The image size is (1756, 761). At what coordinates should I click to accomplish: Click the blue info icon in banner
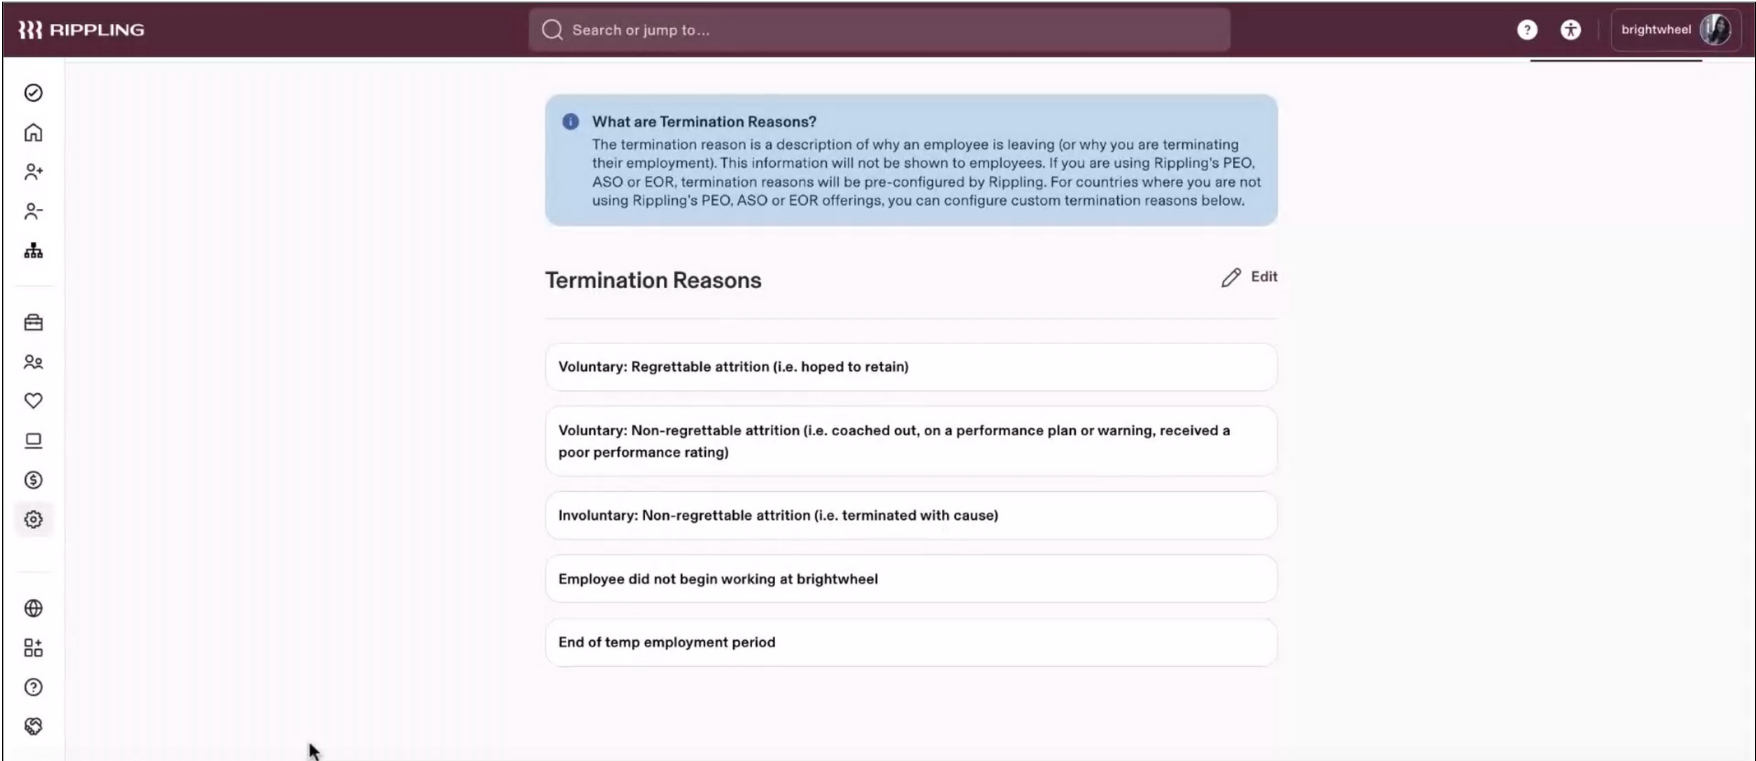point(570,122)
